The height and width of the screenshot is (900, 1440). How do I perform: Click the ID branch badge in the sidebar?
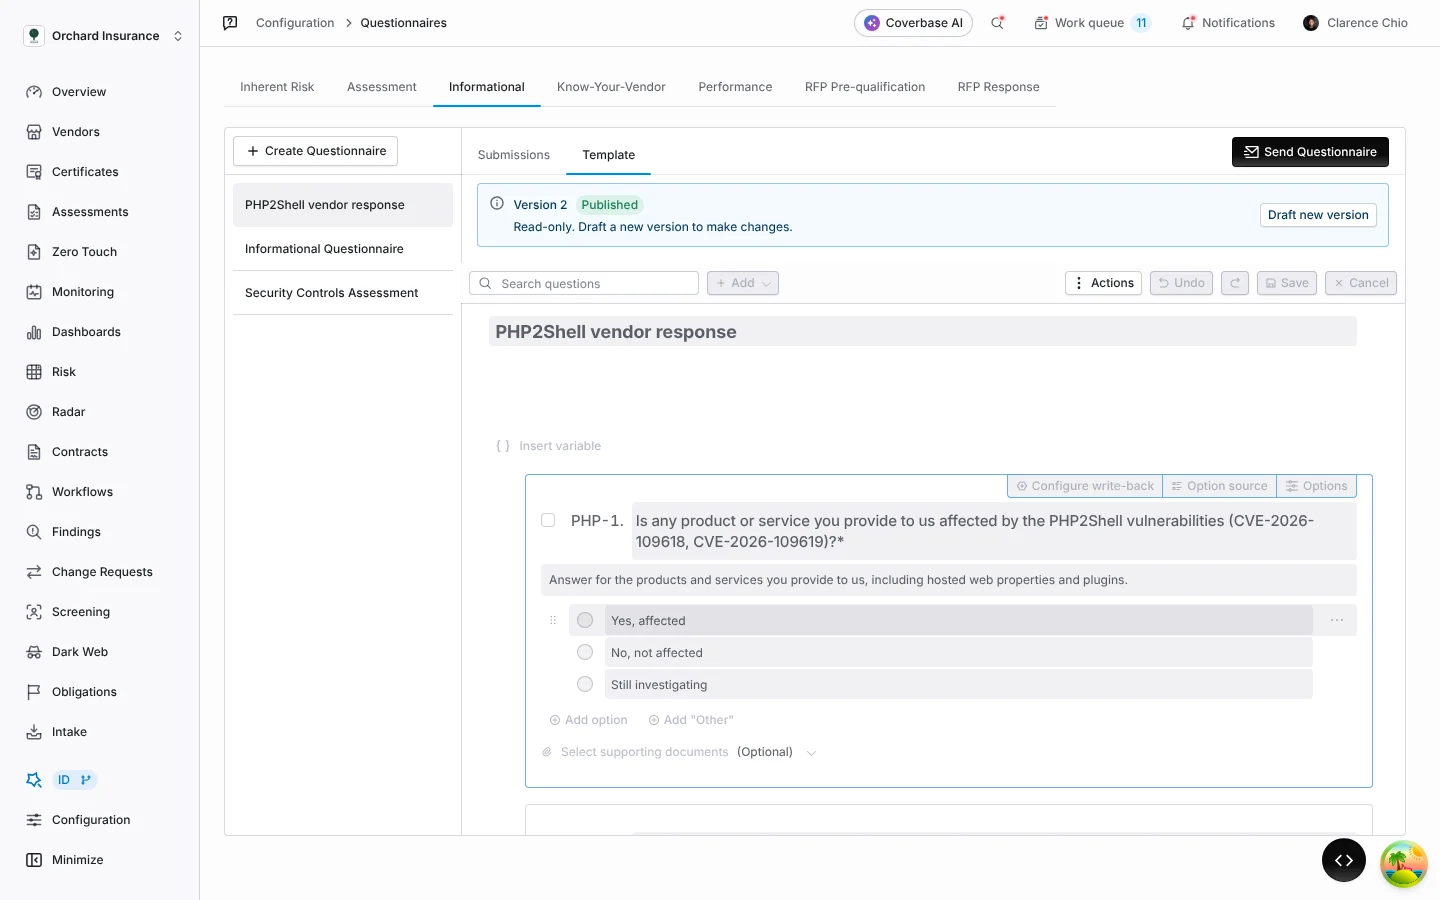pos(75,780)
